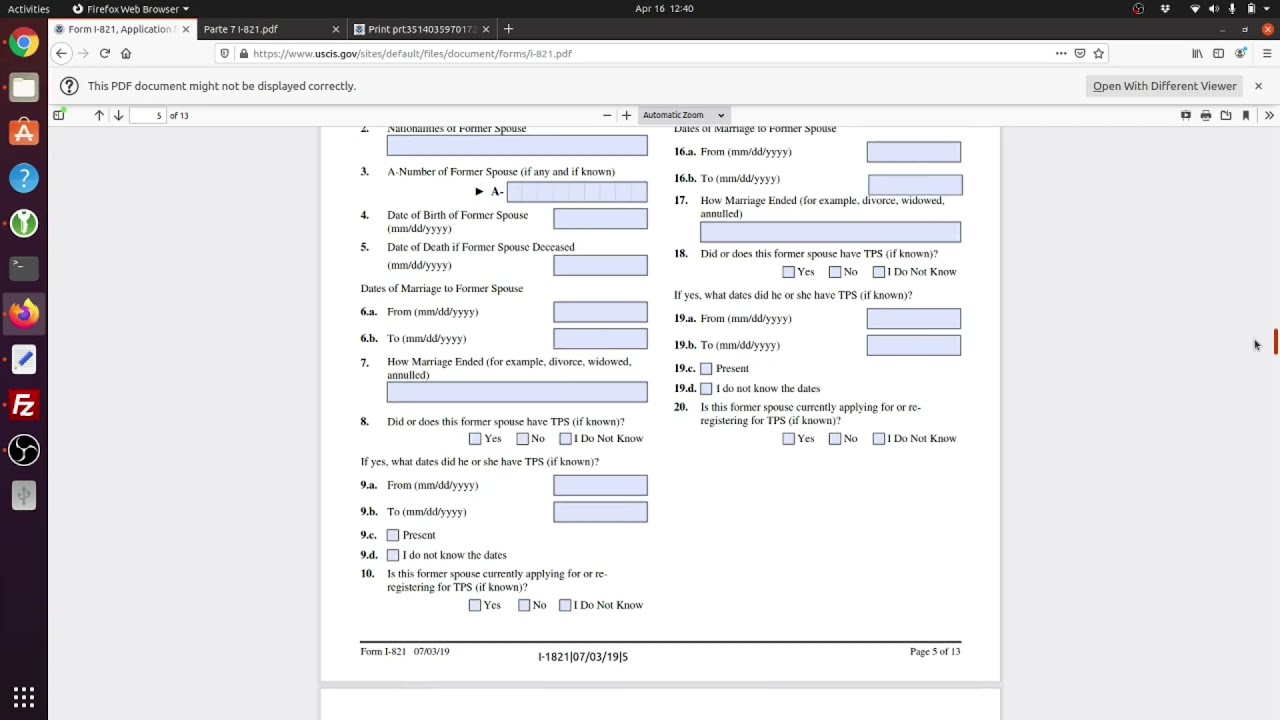Switch PDF to presentation mode

tap(1186, 115)
